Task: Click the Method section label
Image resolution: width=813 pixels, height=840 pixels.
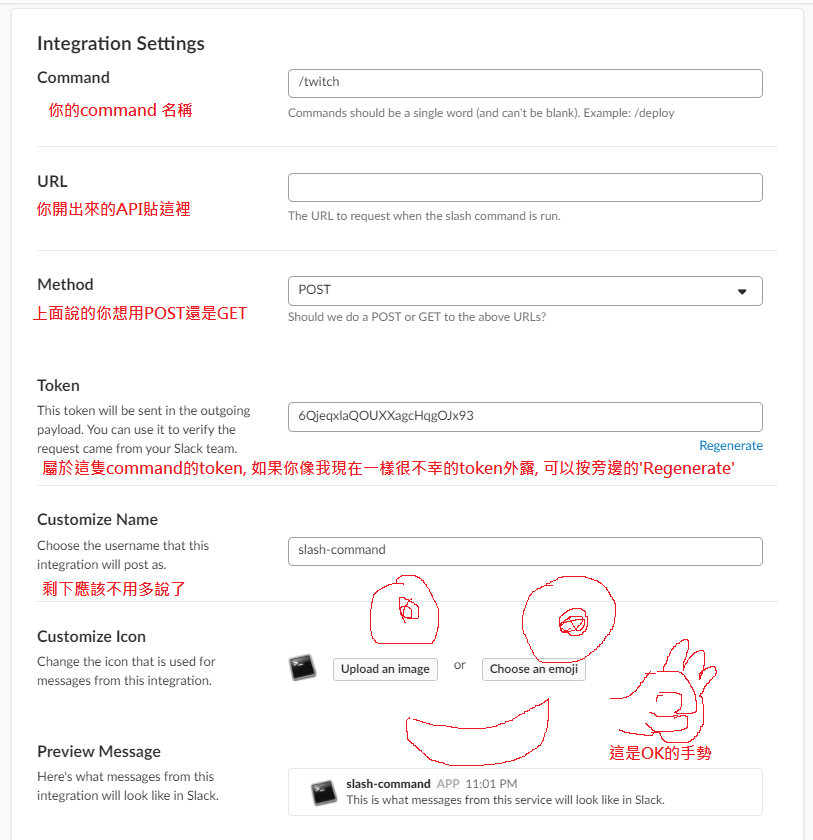Action: [65, 284]
